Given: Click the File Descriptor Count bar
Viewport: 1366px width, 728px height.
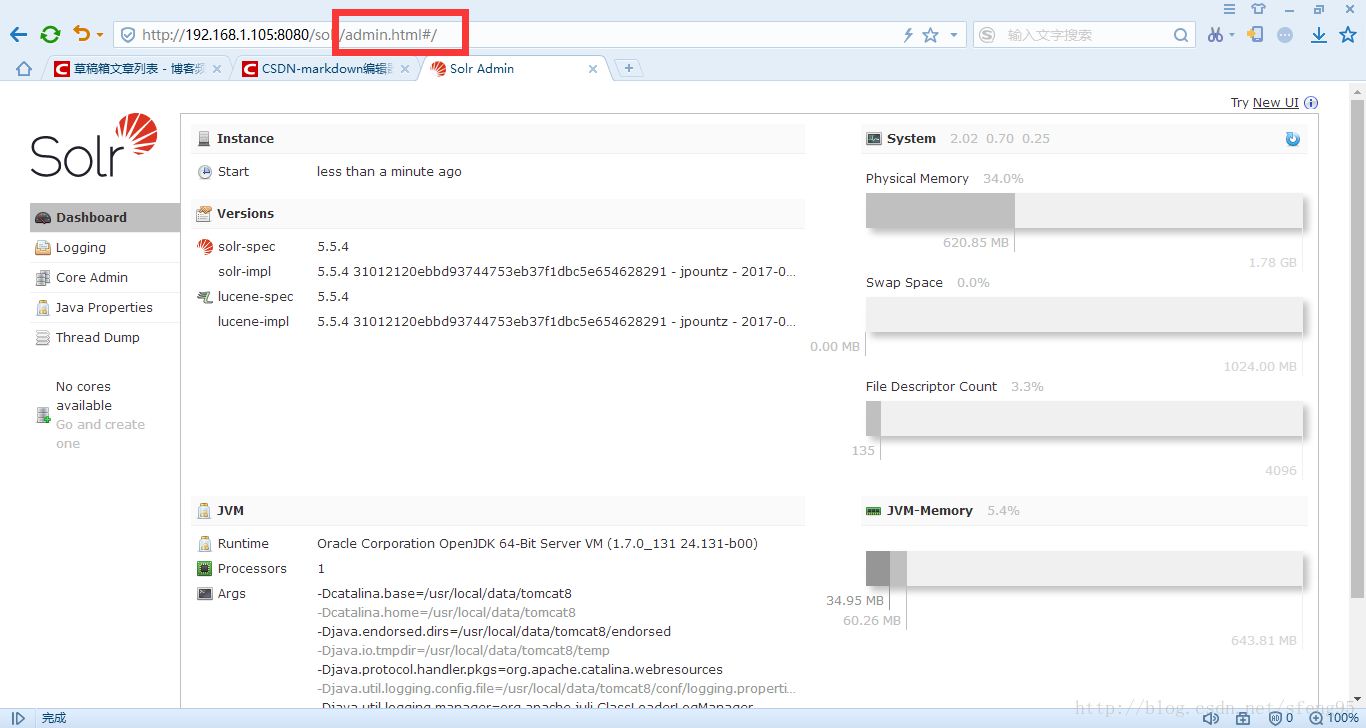Looking at the screenshot, I should [x=1084, y=419].
